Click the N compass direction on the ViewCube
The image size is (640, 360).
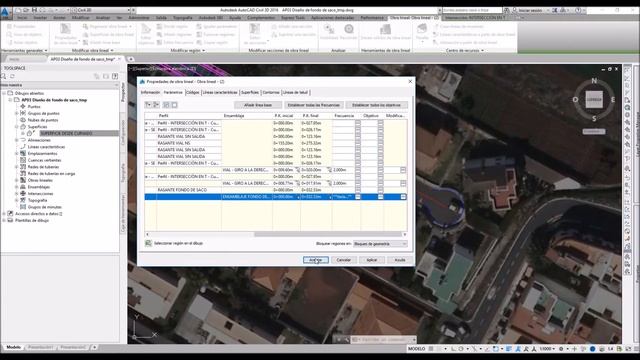594,81
